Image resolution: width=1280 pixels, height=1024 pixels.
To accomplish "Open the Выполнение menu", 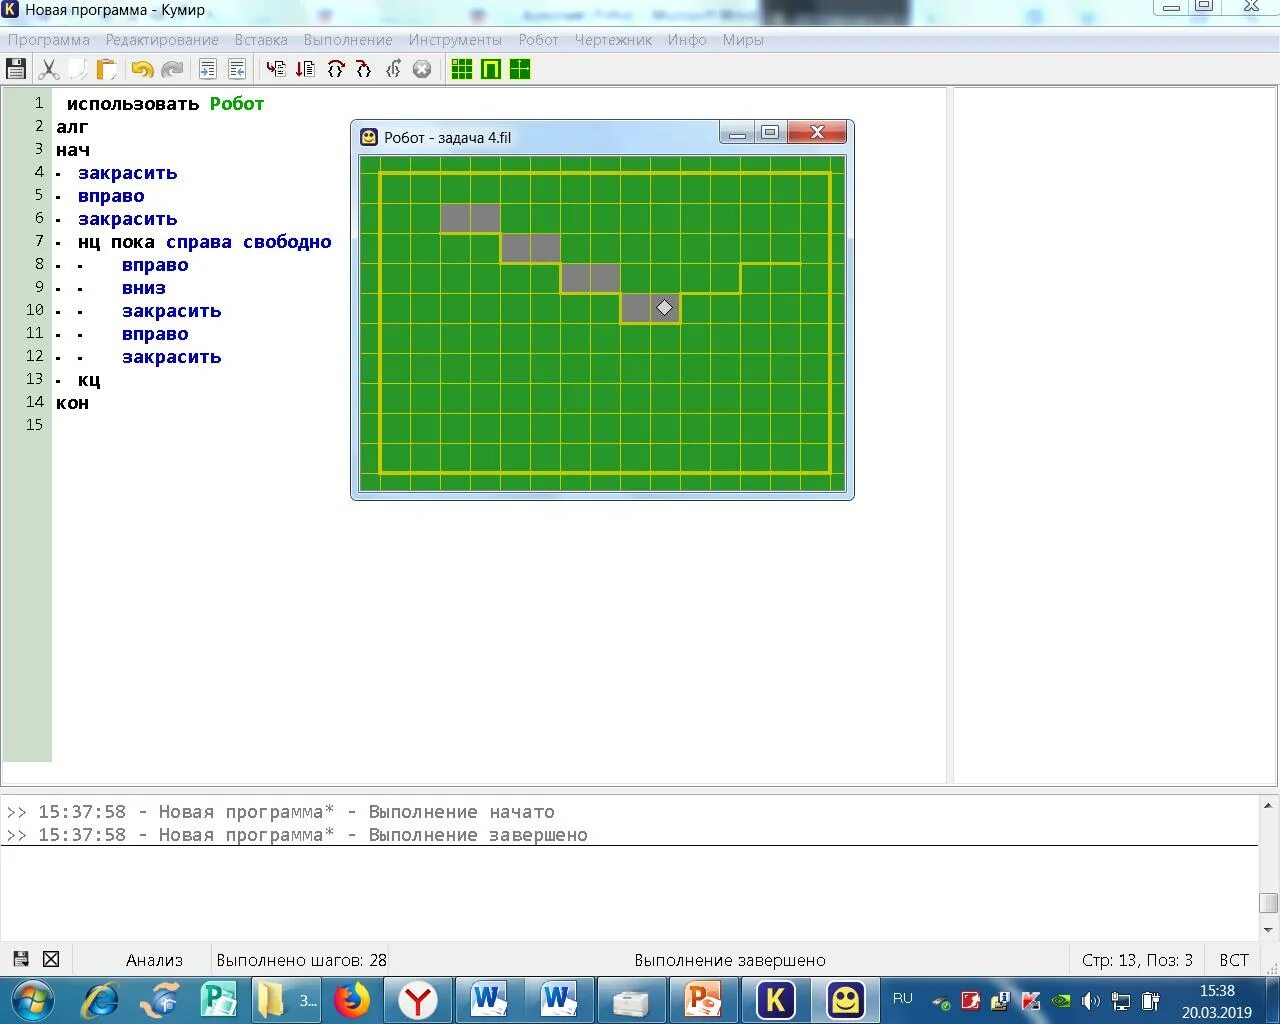I will (x=348, y=40).
